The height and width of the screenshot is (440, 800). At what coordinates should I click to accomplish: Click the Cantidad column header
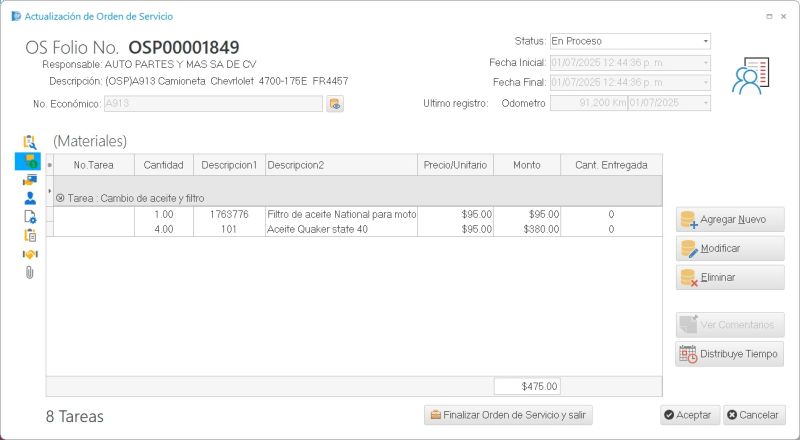tap(163, 165)
